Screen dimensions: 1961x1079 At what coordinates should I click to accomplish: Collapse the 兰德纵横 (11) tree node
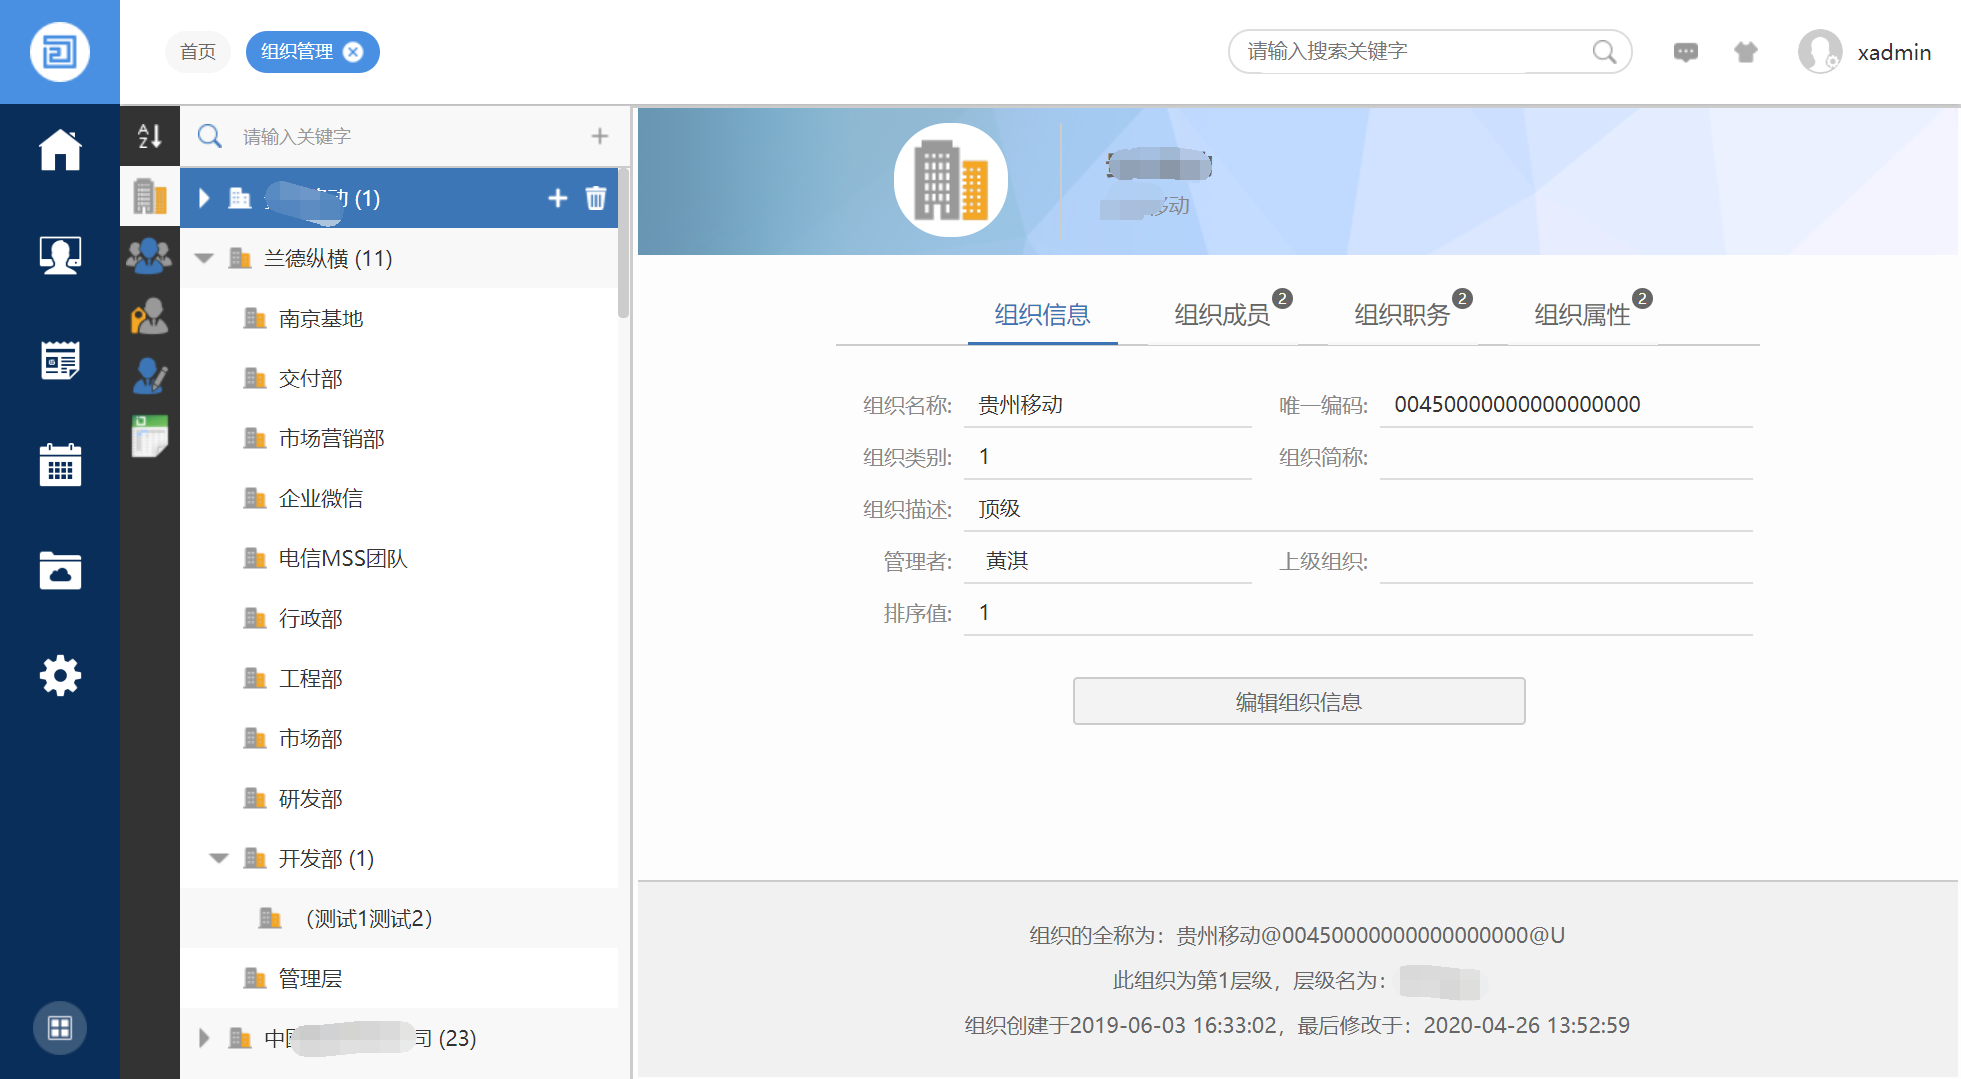204,259
